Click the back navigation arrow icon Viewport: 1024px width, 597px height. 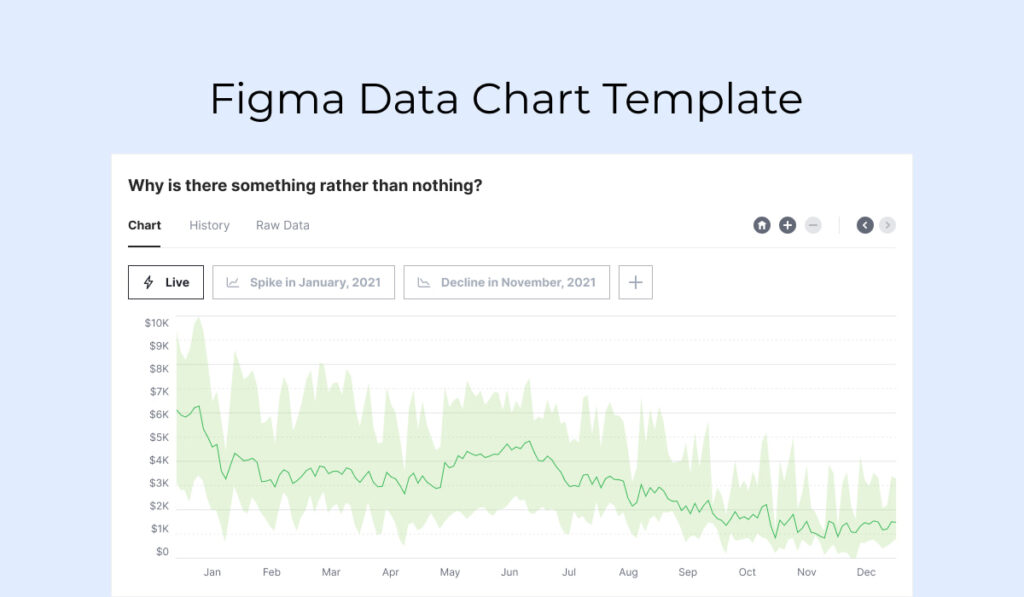click(x=863, y=225)
